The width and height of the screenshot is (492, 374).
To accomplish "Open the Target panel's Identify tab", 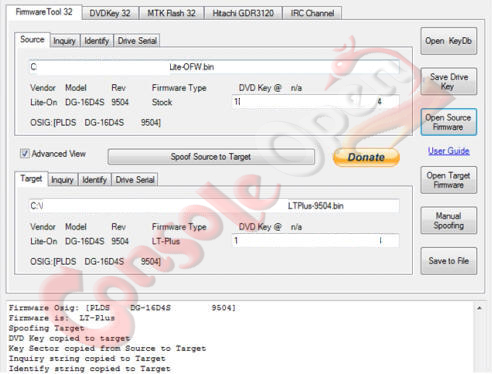I will coord(95,180).
